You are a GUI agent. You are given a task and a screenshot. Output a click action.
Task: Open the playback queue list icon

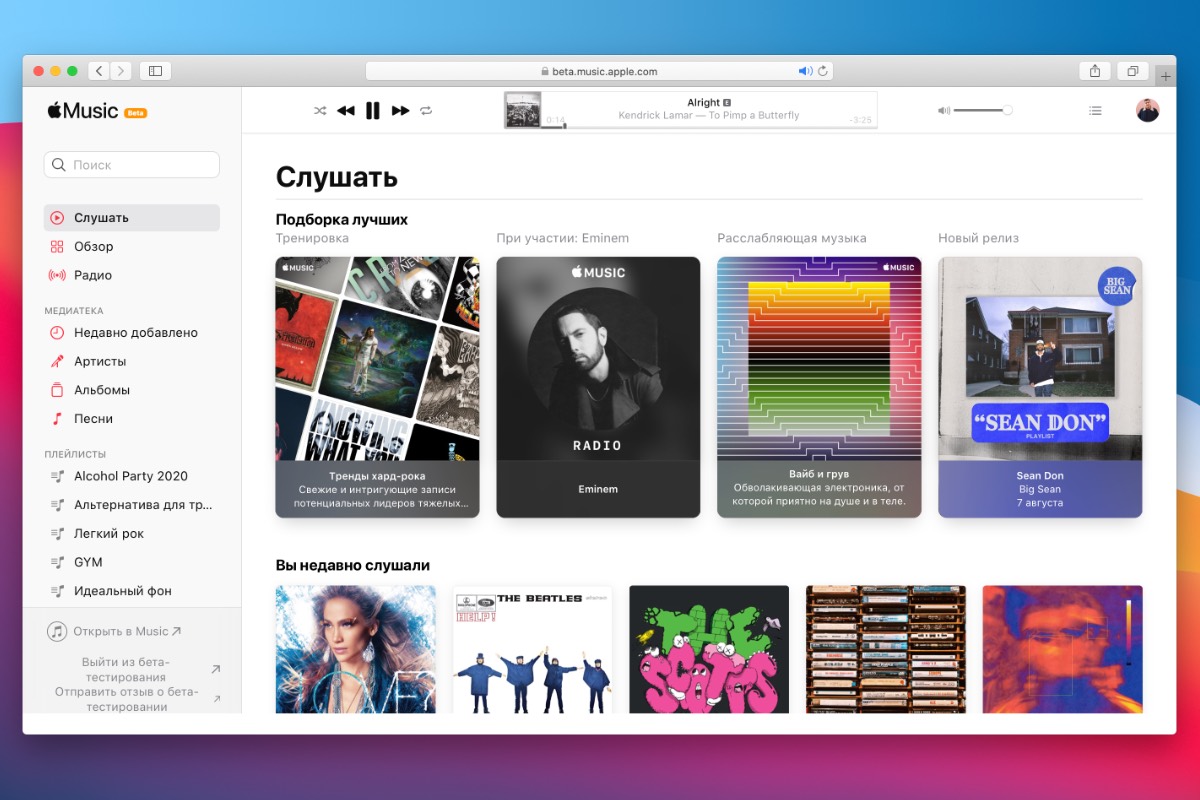(x=1095, y=110)
